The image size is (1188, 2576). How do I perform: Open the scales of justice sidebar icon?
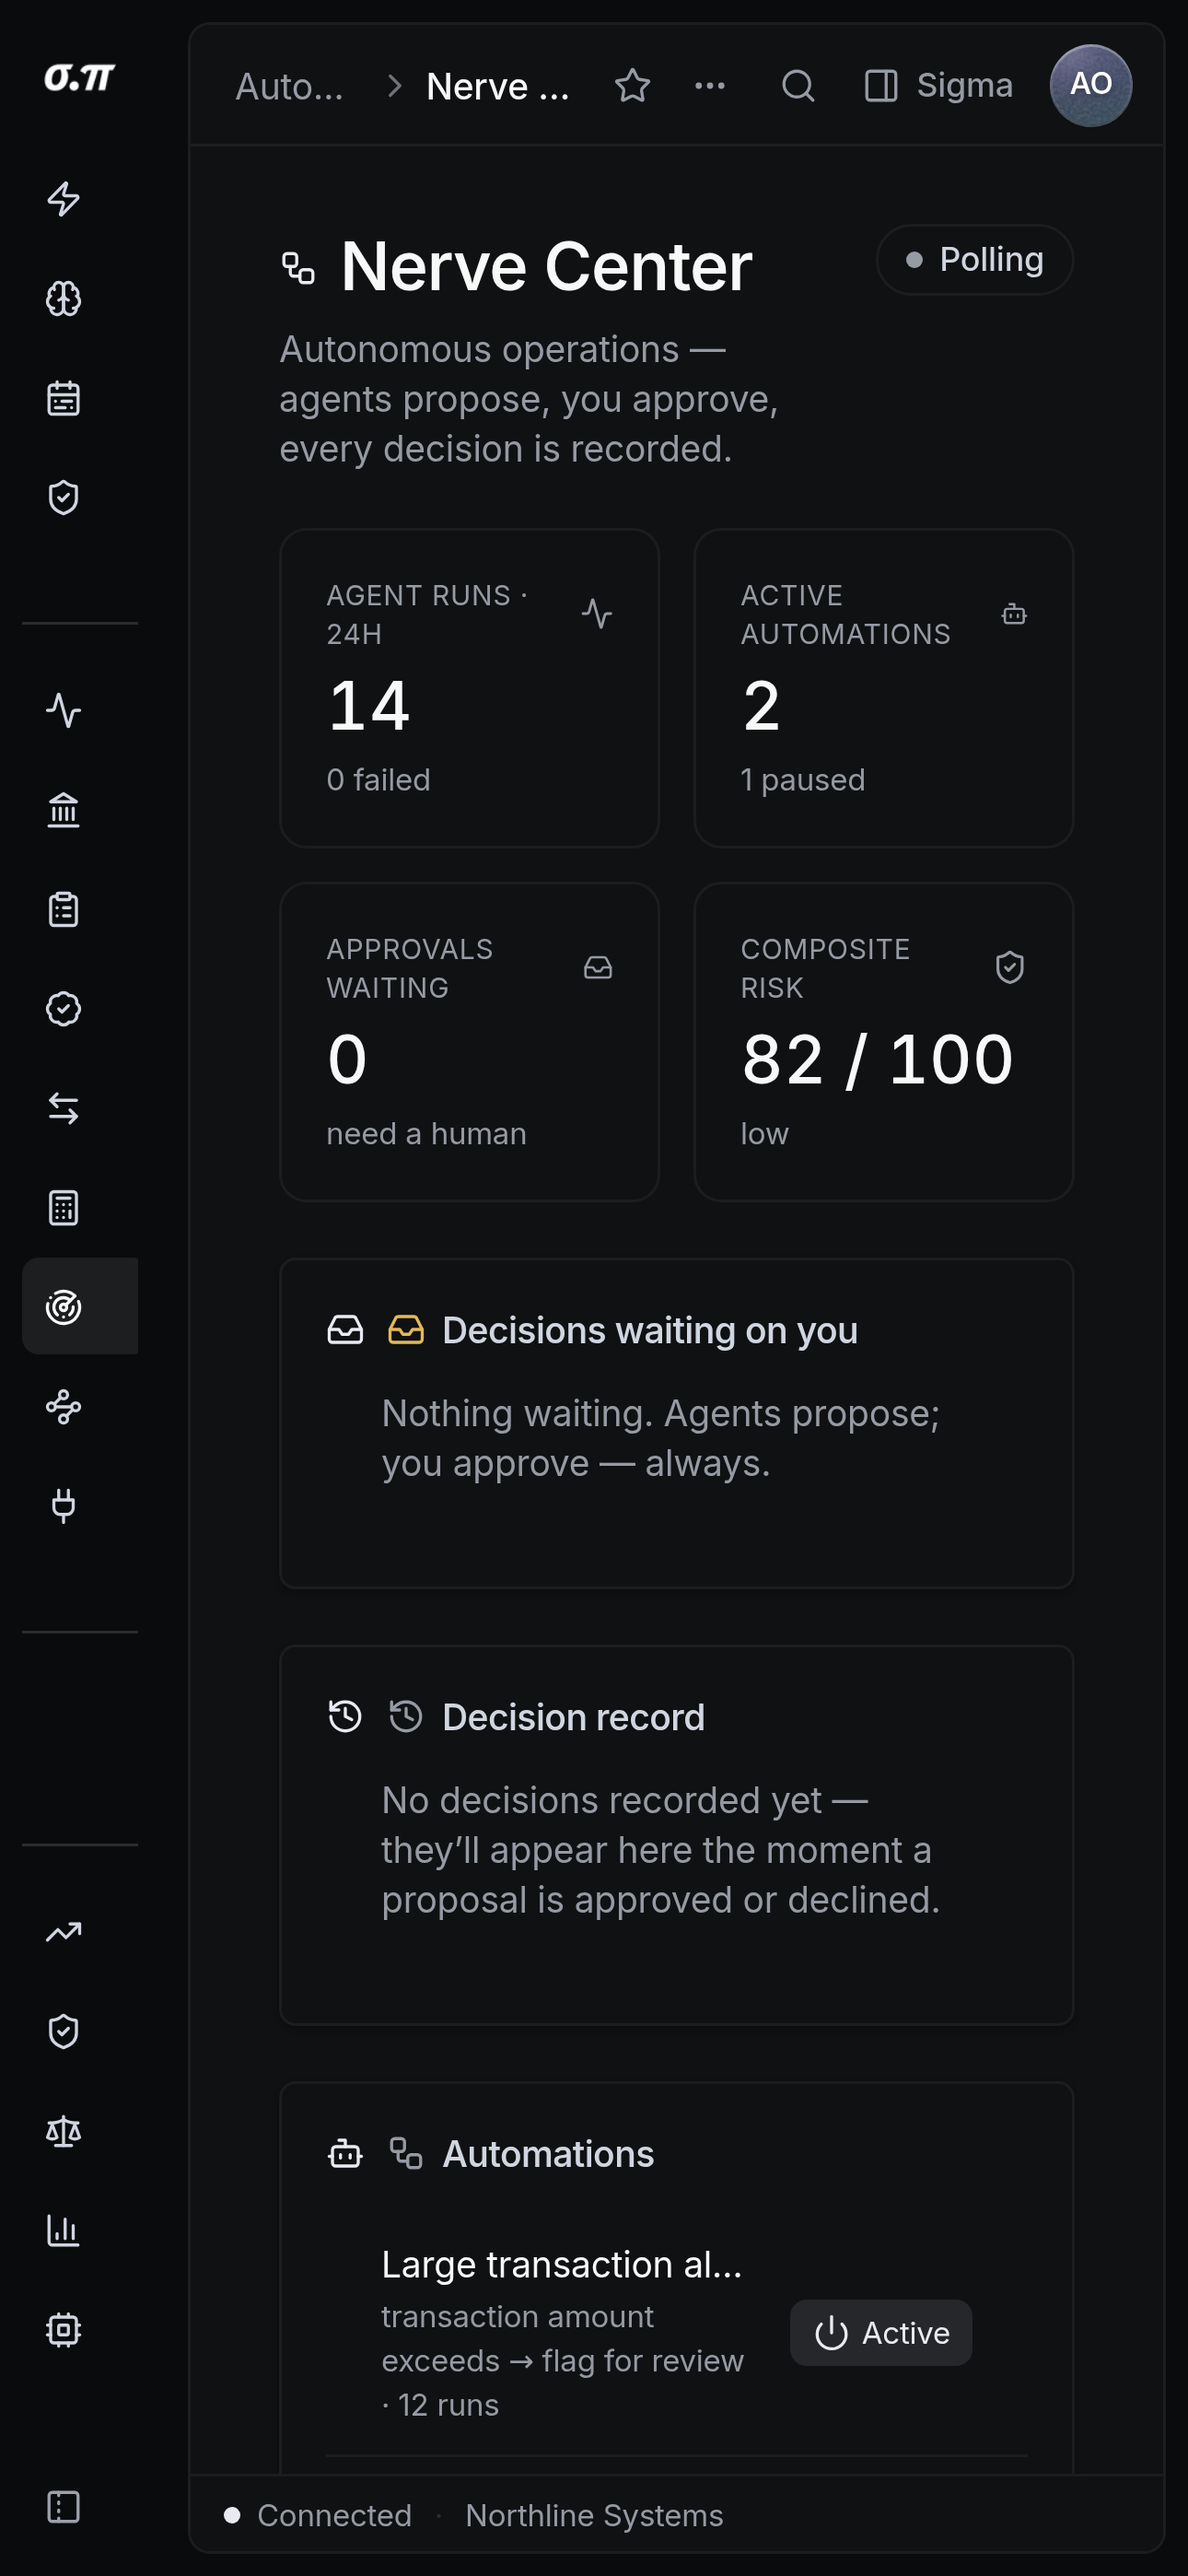pyautogui.click(x=63, y=2131)
